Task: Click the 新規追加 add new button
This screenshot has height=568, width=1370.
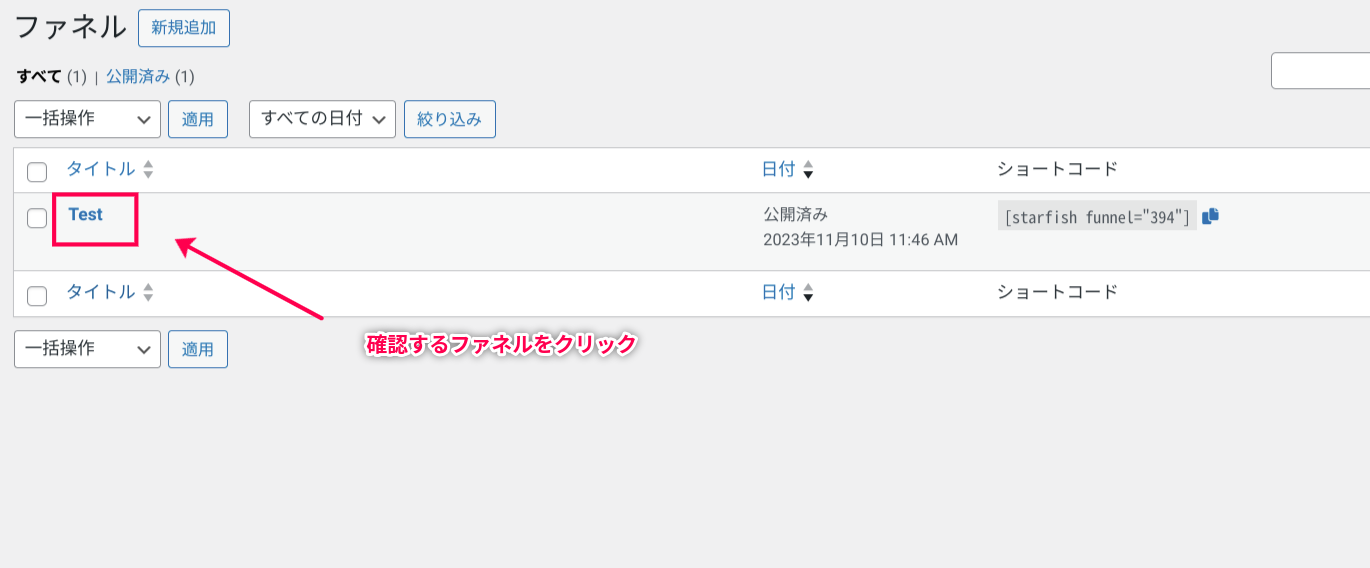Action: pos(184,28)
